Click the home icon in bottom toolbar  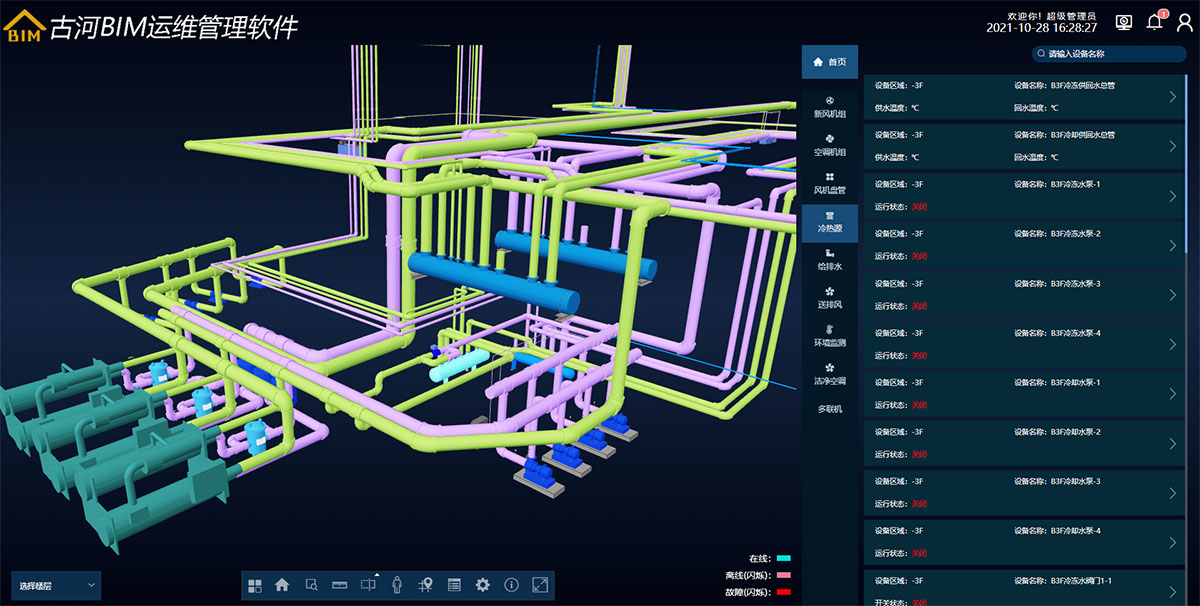(282, 585)
